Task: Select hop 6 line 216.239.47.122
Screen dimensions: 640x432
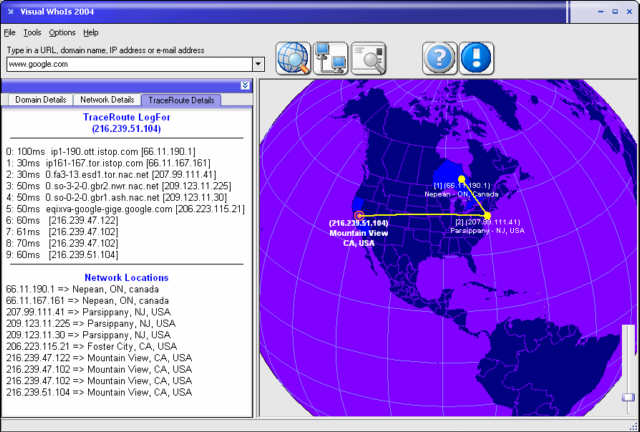Action: click(x=62, y=220)
